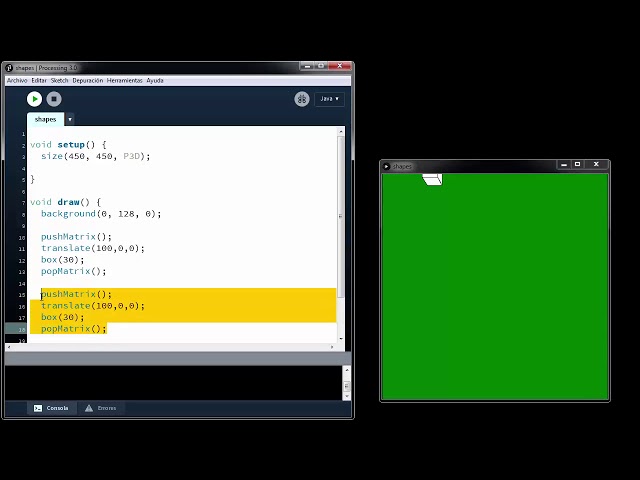Image resolution: width=640 pixels, height=480 pixels.
Task: Click highlighted 'translate(100,0,0);' on line 16
Action: pyautogui.click(x=93, y=306)
